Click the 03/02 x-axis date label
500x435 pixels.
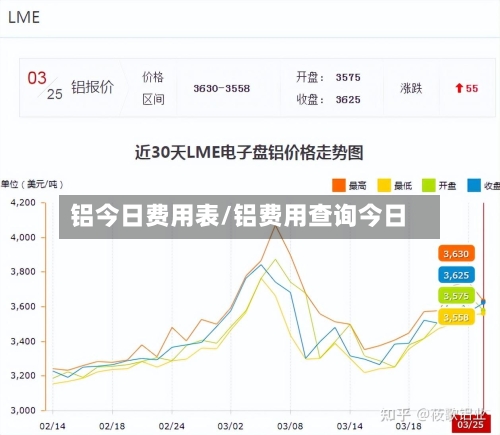pos(231,426)
